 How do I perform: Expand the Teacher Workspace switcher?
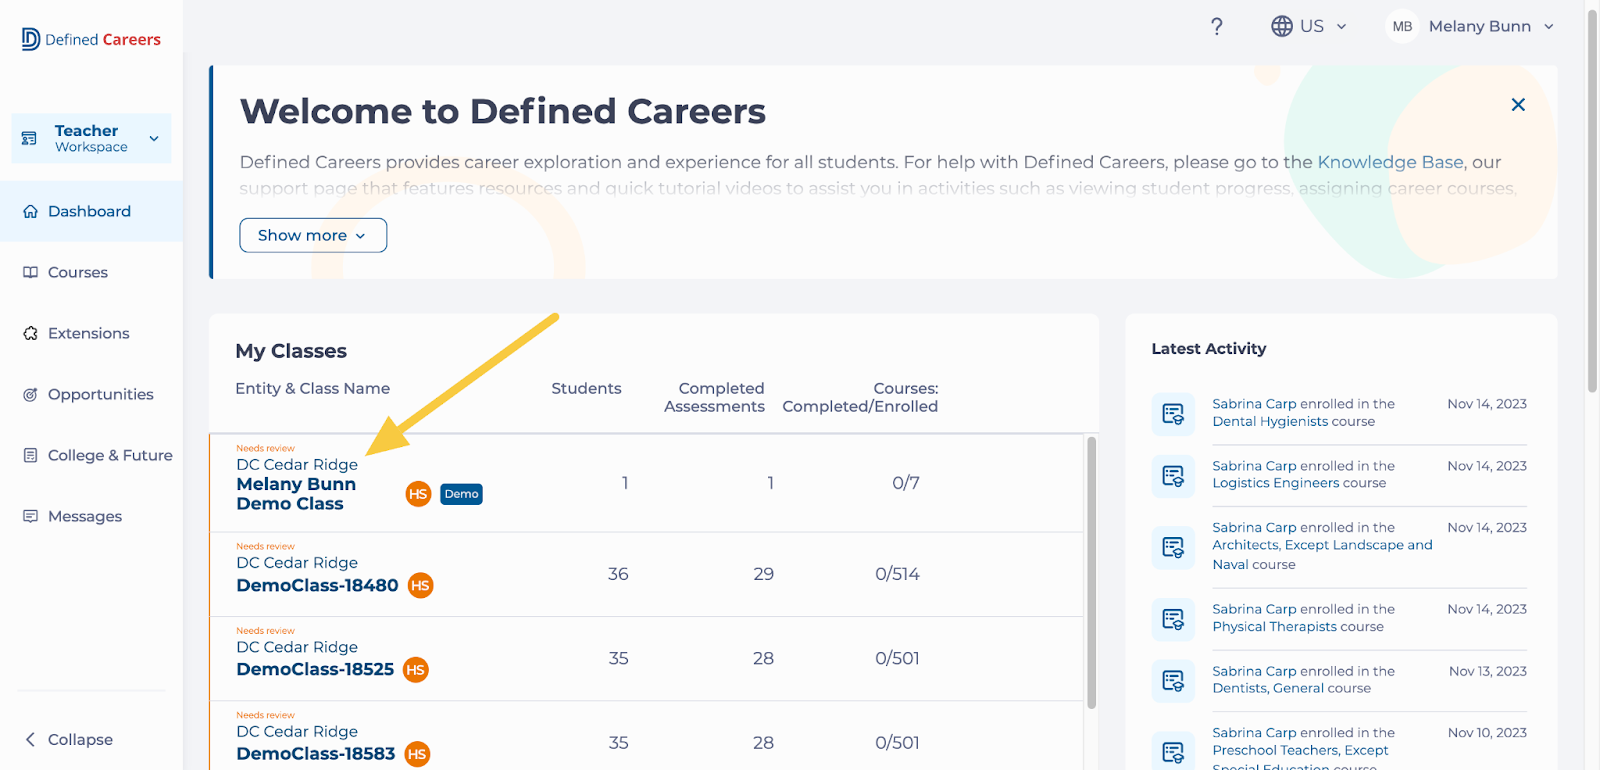pos(91,138)
